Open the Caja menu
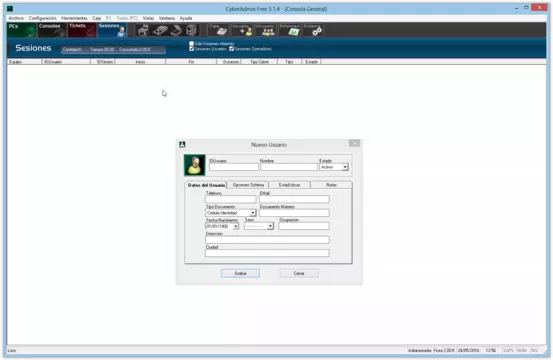This screenshot has width=553, height=360. [x=97, y=18]
